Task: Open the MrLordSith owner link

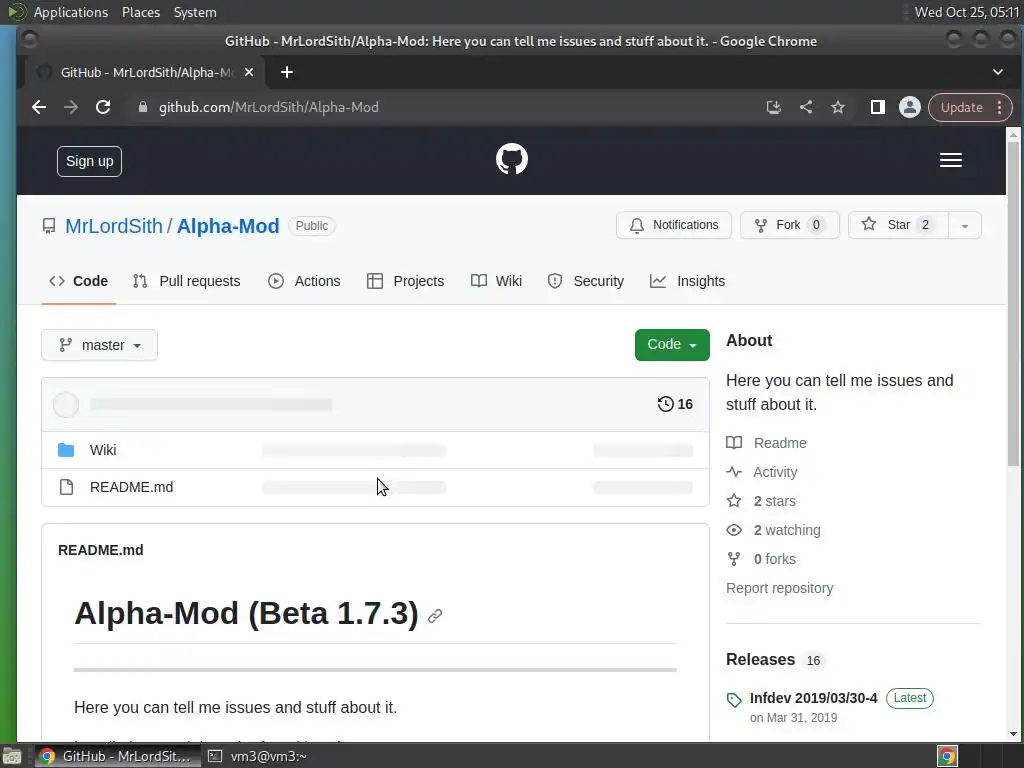Action: (114, 226)
